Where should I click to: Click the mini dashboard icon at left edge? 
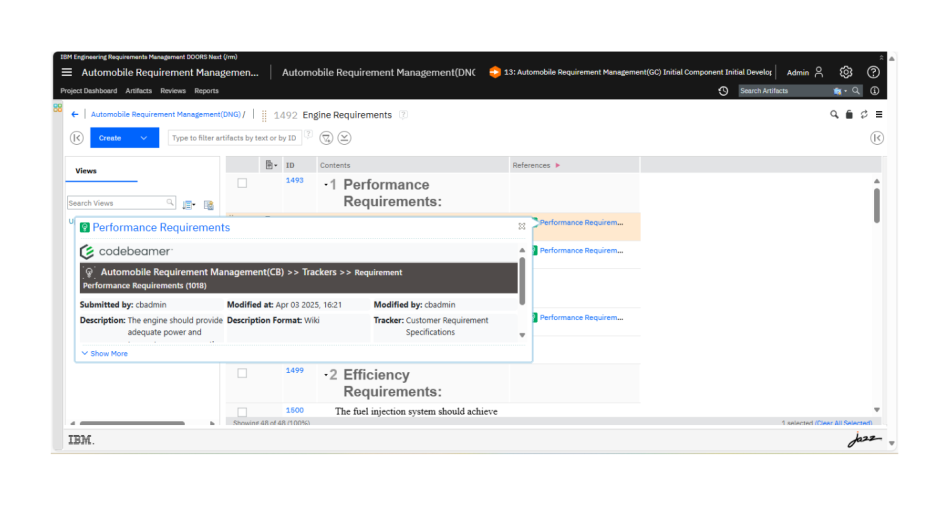tap(58, 107)
